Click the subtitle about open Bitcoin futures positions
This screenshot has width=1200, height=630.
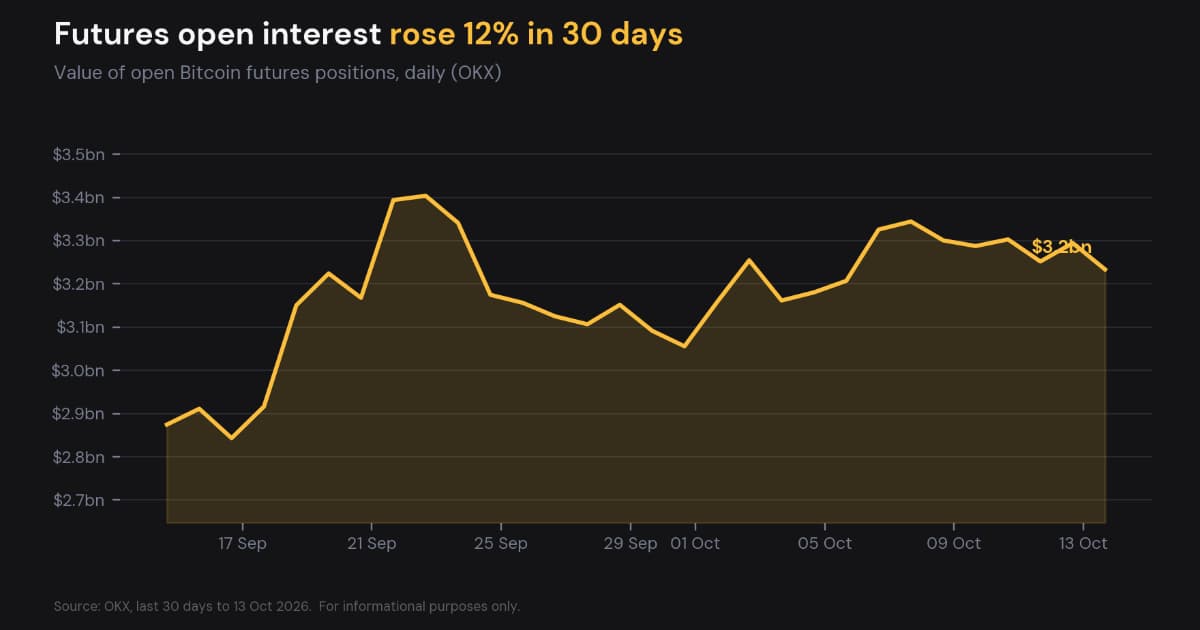click(277, 74)
